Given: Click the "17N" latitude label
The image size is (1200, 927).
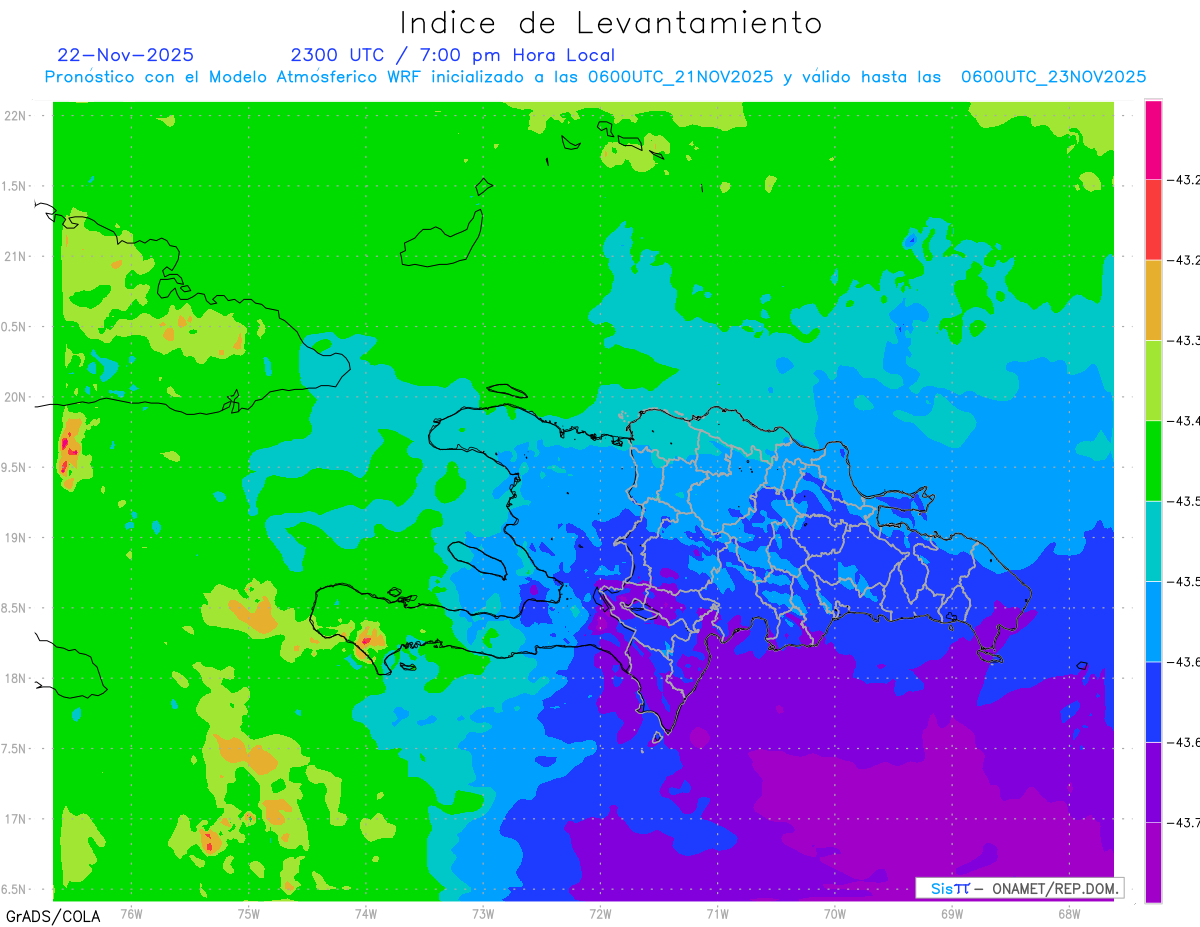Looking at the screenshot, I should [x=16, y=819].
